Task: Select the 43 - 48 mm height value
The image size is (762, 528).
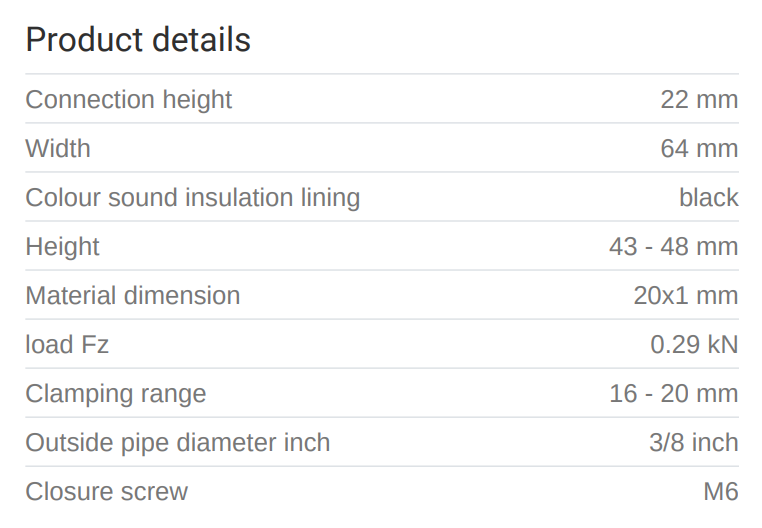Action: [x=673, y=247]
